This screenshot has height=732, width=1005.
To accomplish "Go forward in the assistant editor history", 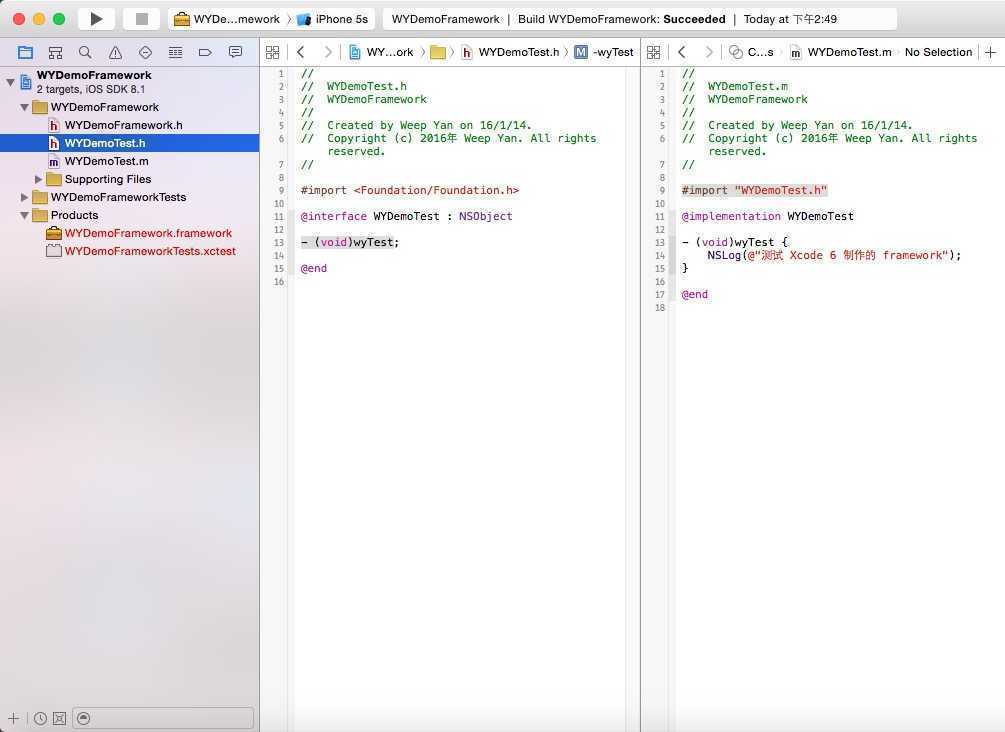I will pyautogui.click(x=709, y=53).
